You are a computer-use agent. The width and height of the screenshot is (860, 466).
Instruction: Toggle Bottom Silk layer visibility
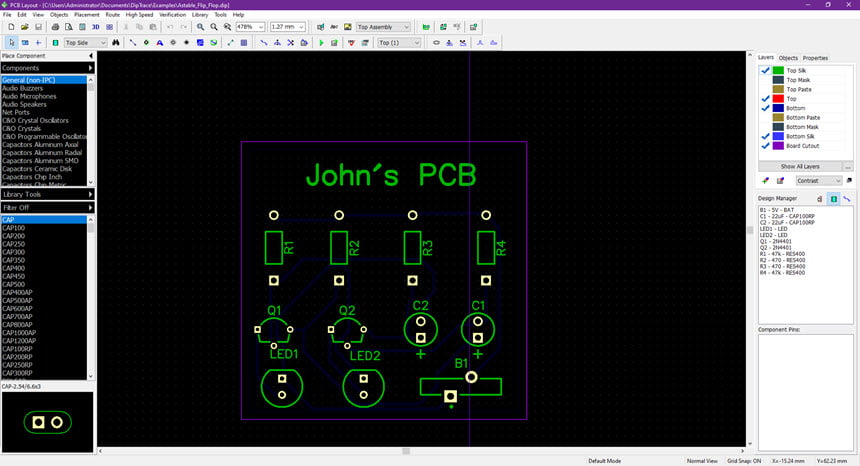tap(766, 136)
